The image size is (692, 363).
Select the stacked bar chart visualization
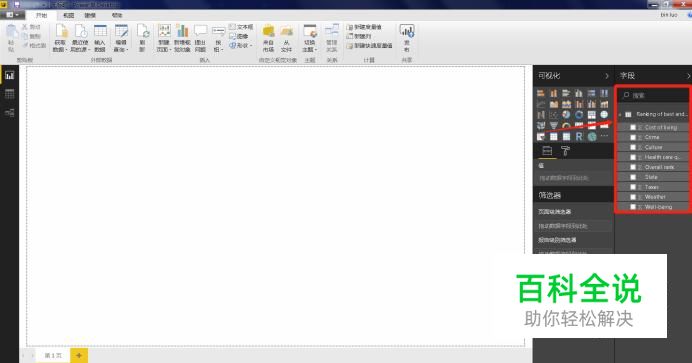click(x=541, y=93)
